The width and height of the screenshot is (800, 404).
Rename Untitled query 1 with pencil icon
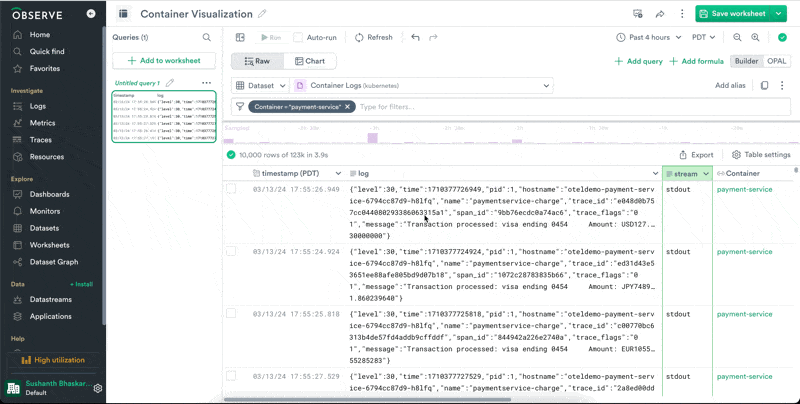pyautogui.click(x=170, y=83)
